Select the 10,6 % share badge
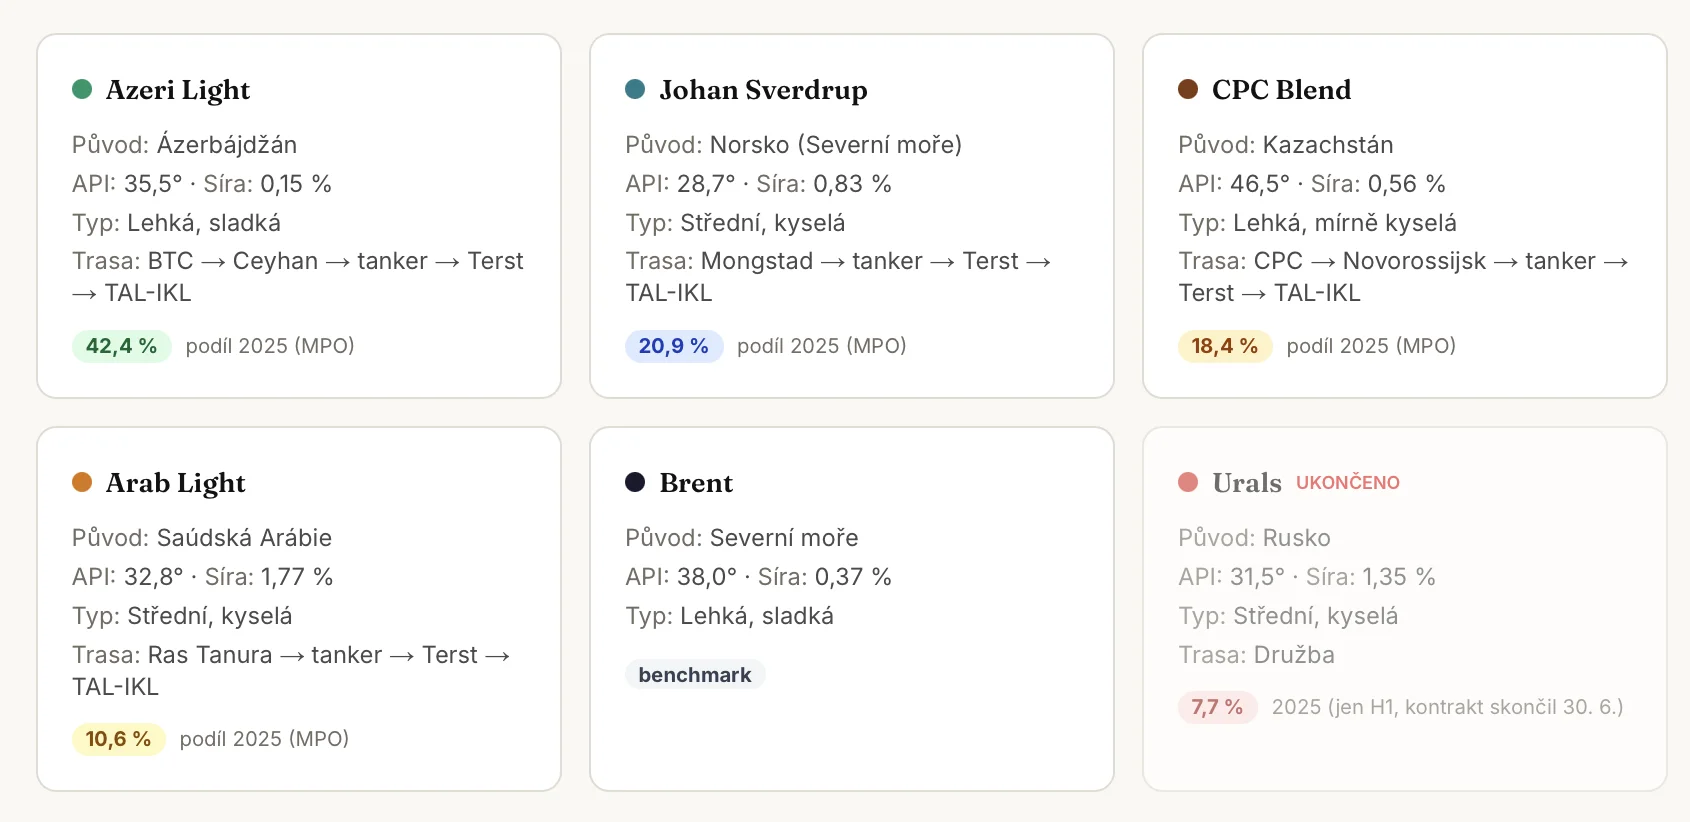The height and width of the screenshot is (822, 1690). pos(118,739)
